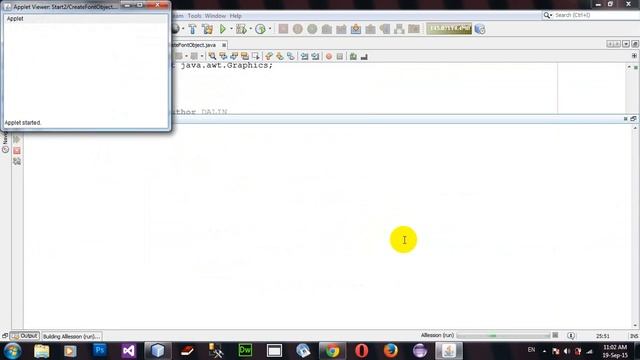This screenshot has width=640, height=360.
Task: Run the project with green play icon
Action: 222,29
